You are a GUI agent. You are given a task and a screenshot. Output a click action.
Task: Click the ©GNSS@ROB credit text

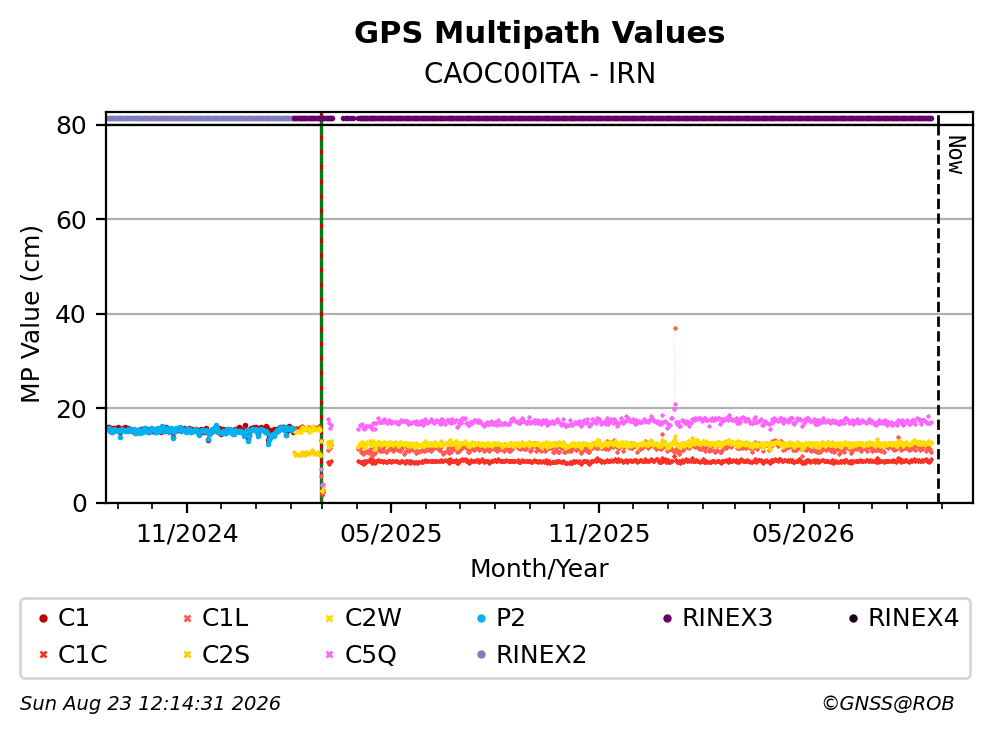888,704
